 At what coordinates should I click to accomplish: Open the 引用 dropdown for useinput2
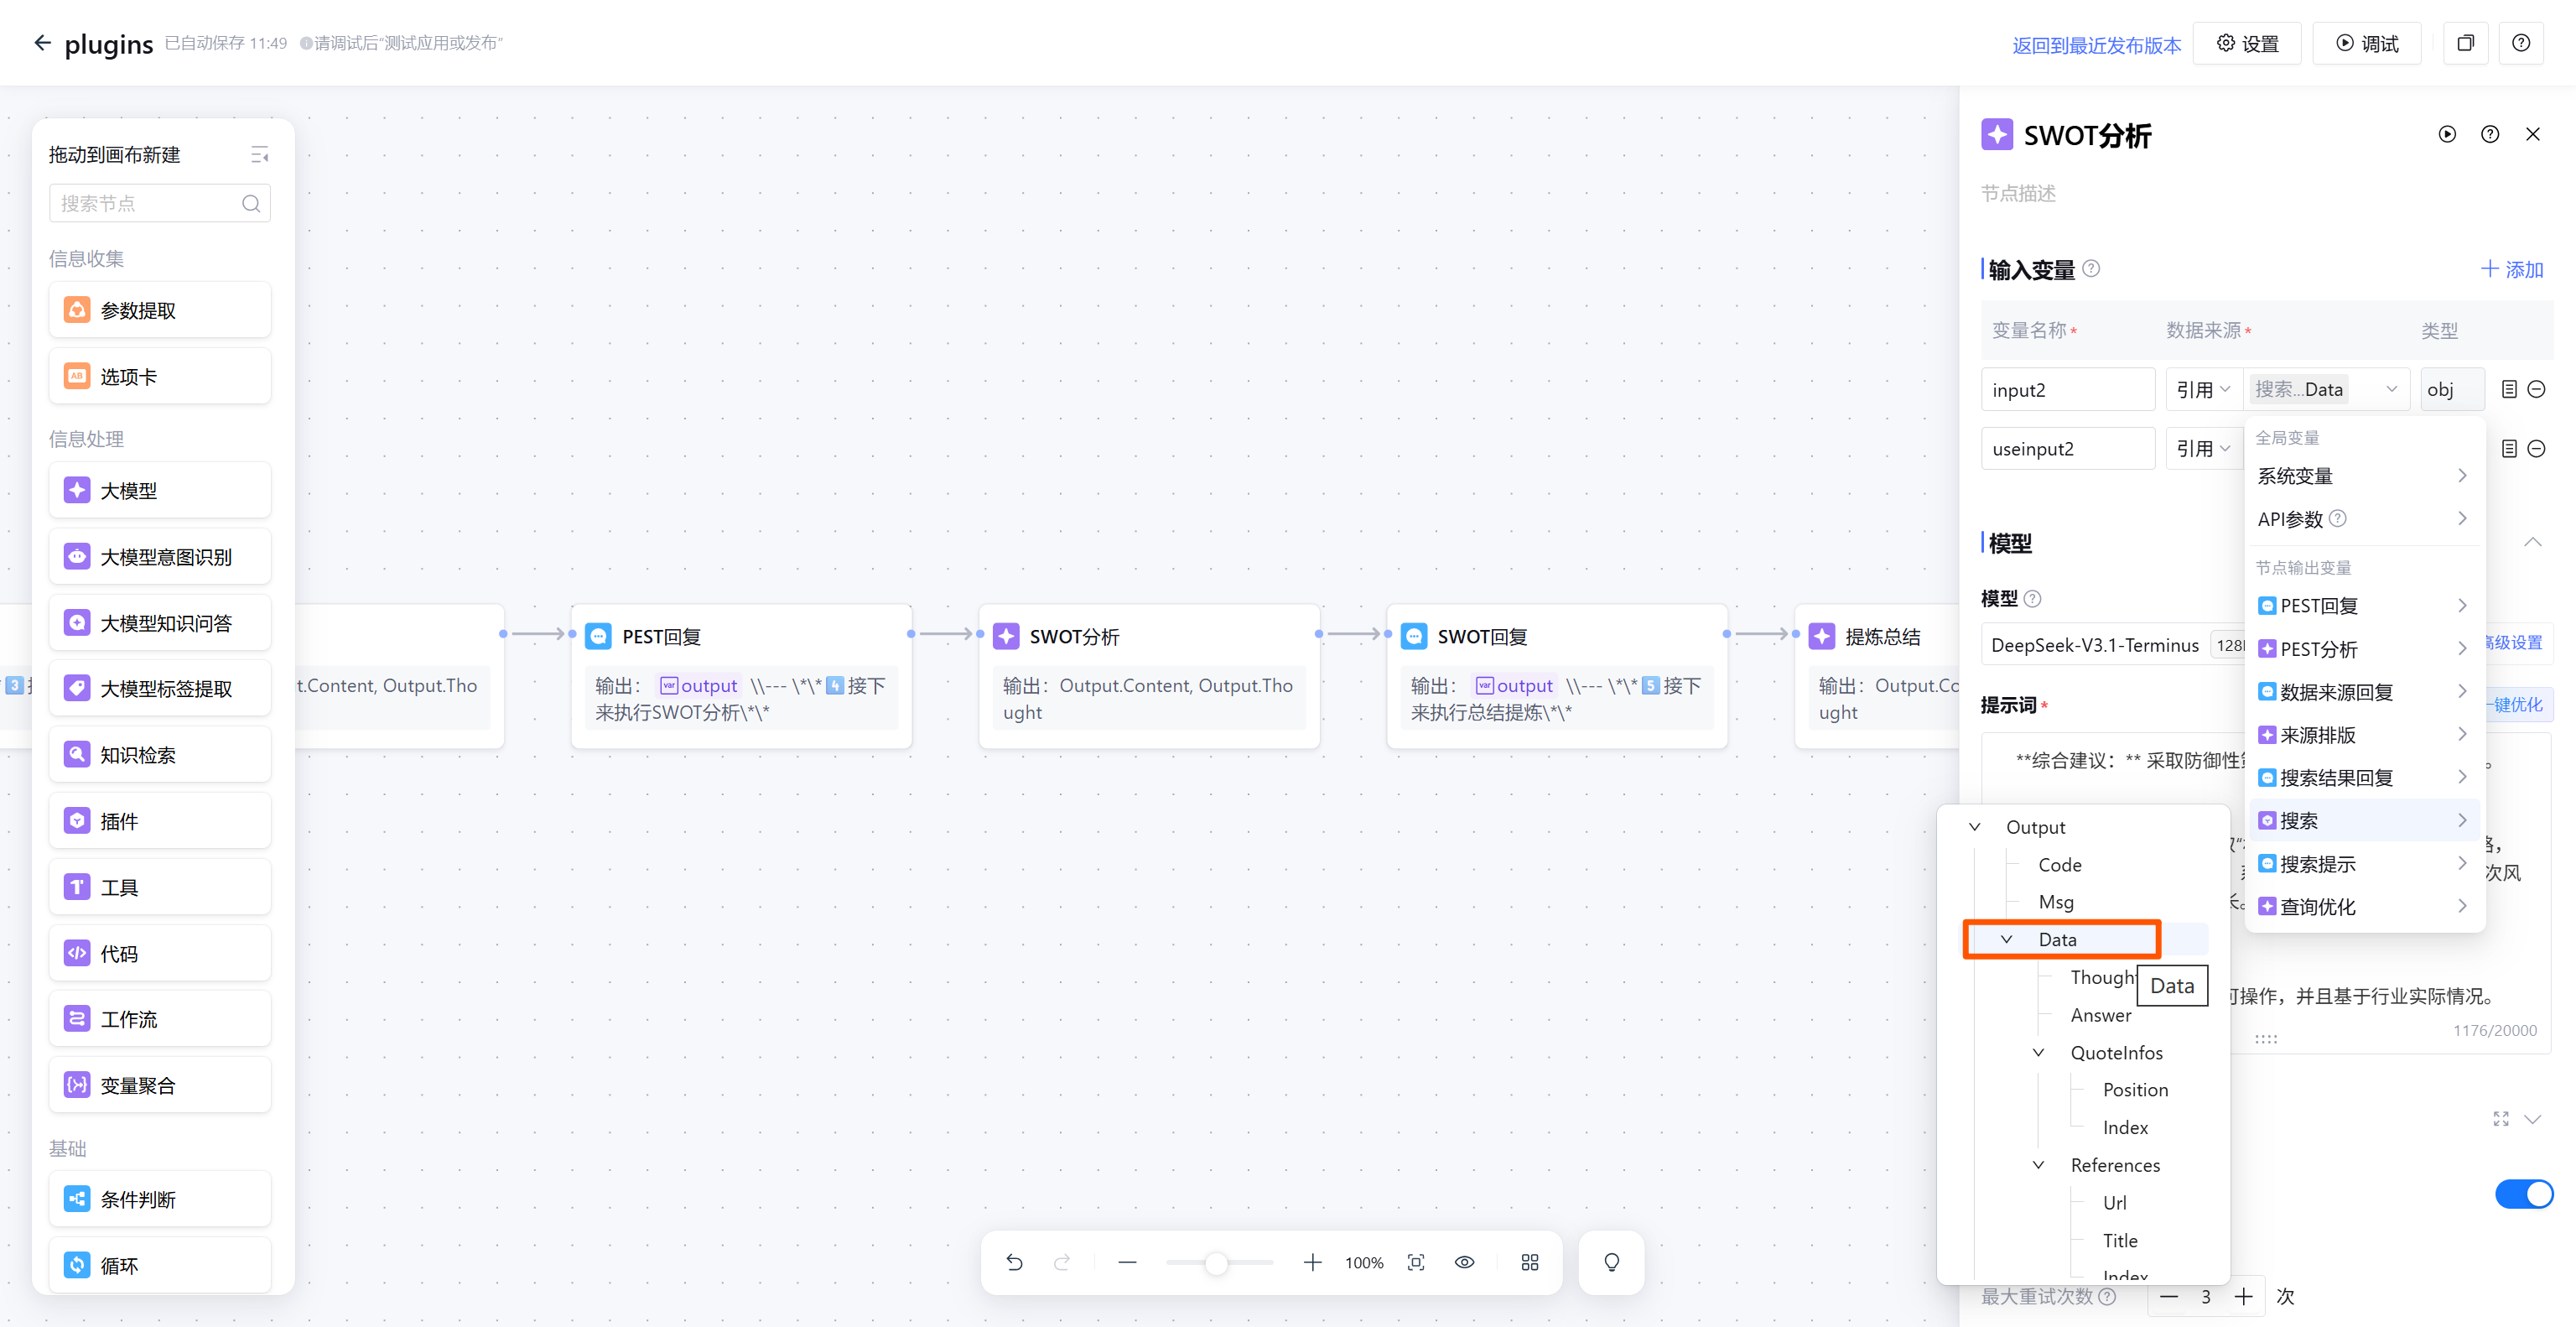pyautogui.click(x=2203, y=449)
